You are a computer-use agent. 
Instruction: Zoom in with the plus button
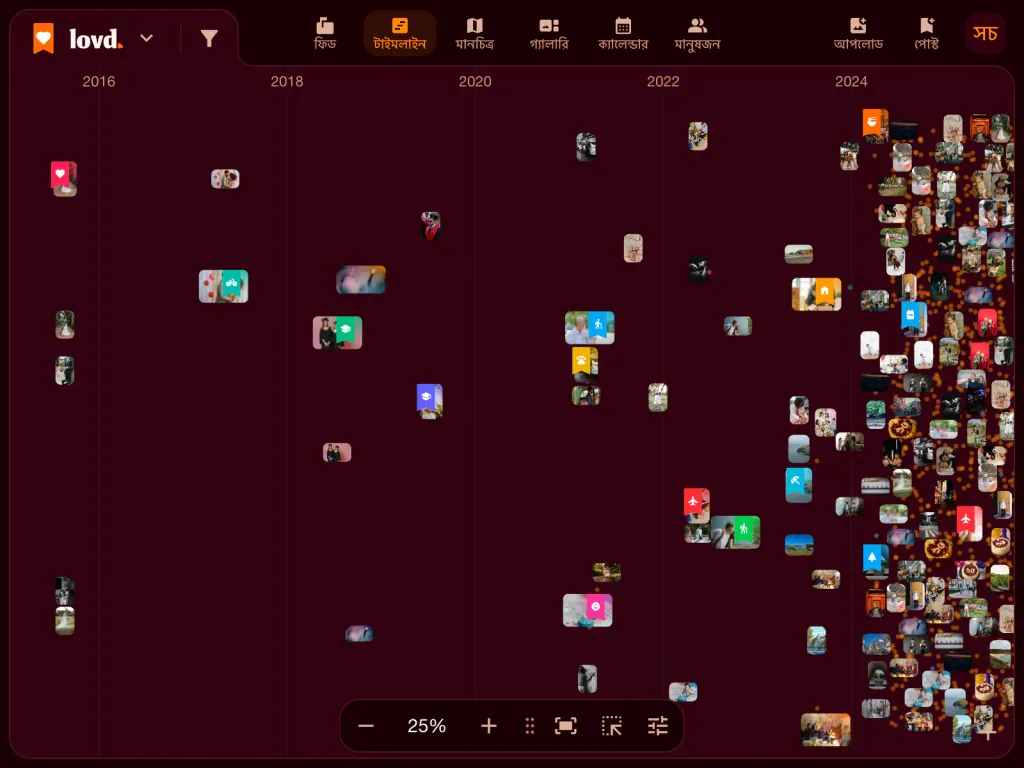point(488,726)
